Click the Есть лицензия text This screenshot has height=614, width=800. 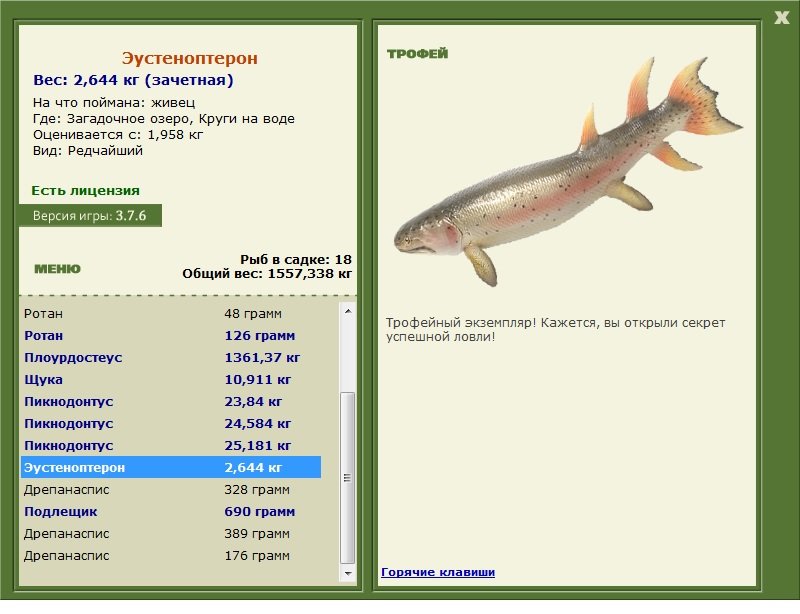85,190
